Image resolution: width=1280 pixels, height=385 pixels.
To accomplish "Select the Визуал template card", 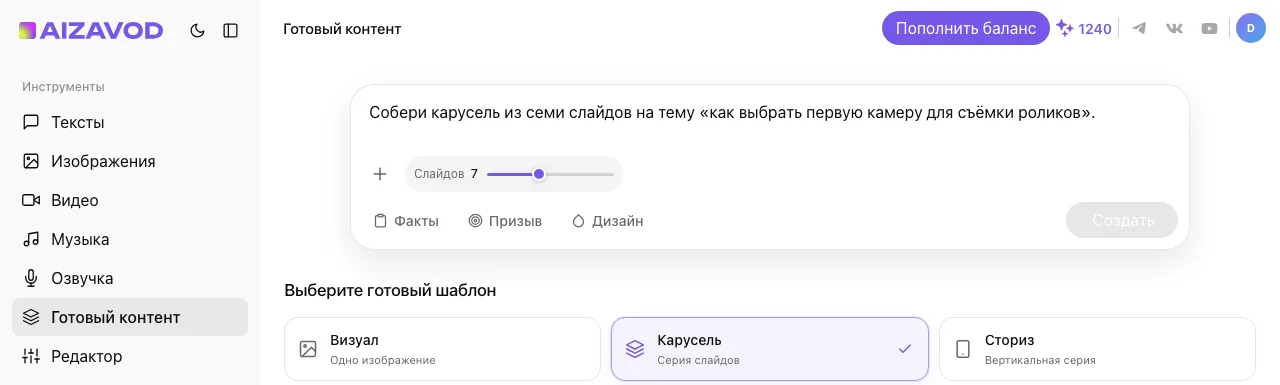I will click(443, 349).
